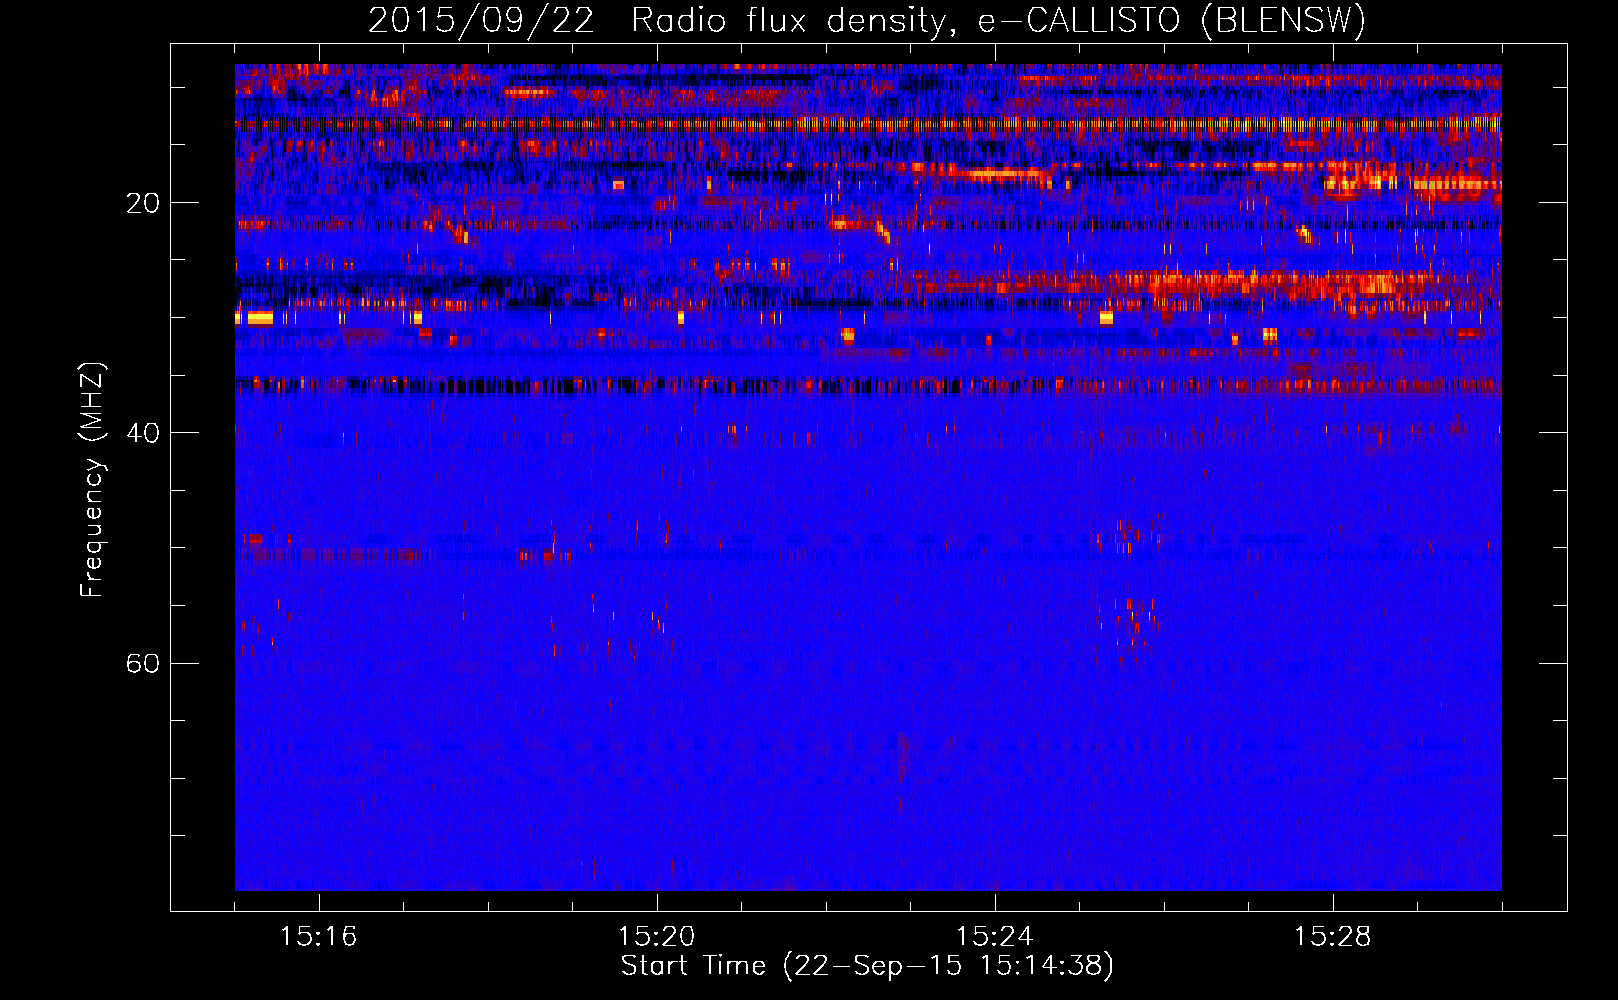Select the 15:20 time tick label
The image size is (1618, 1000).
[656, 937]
